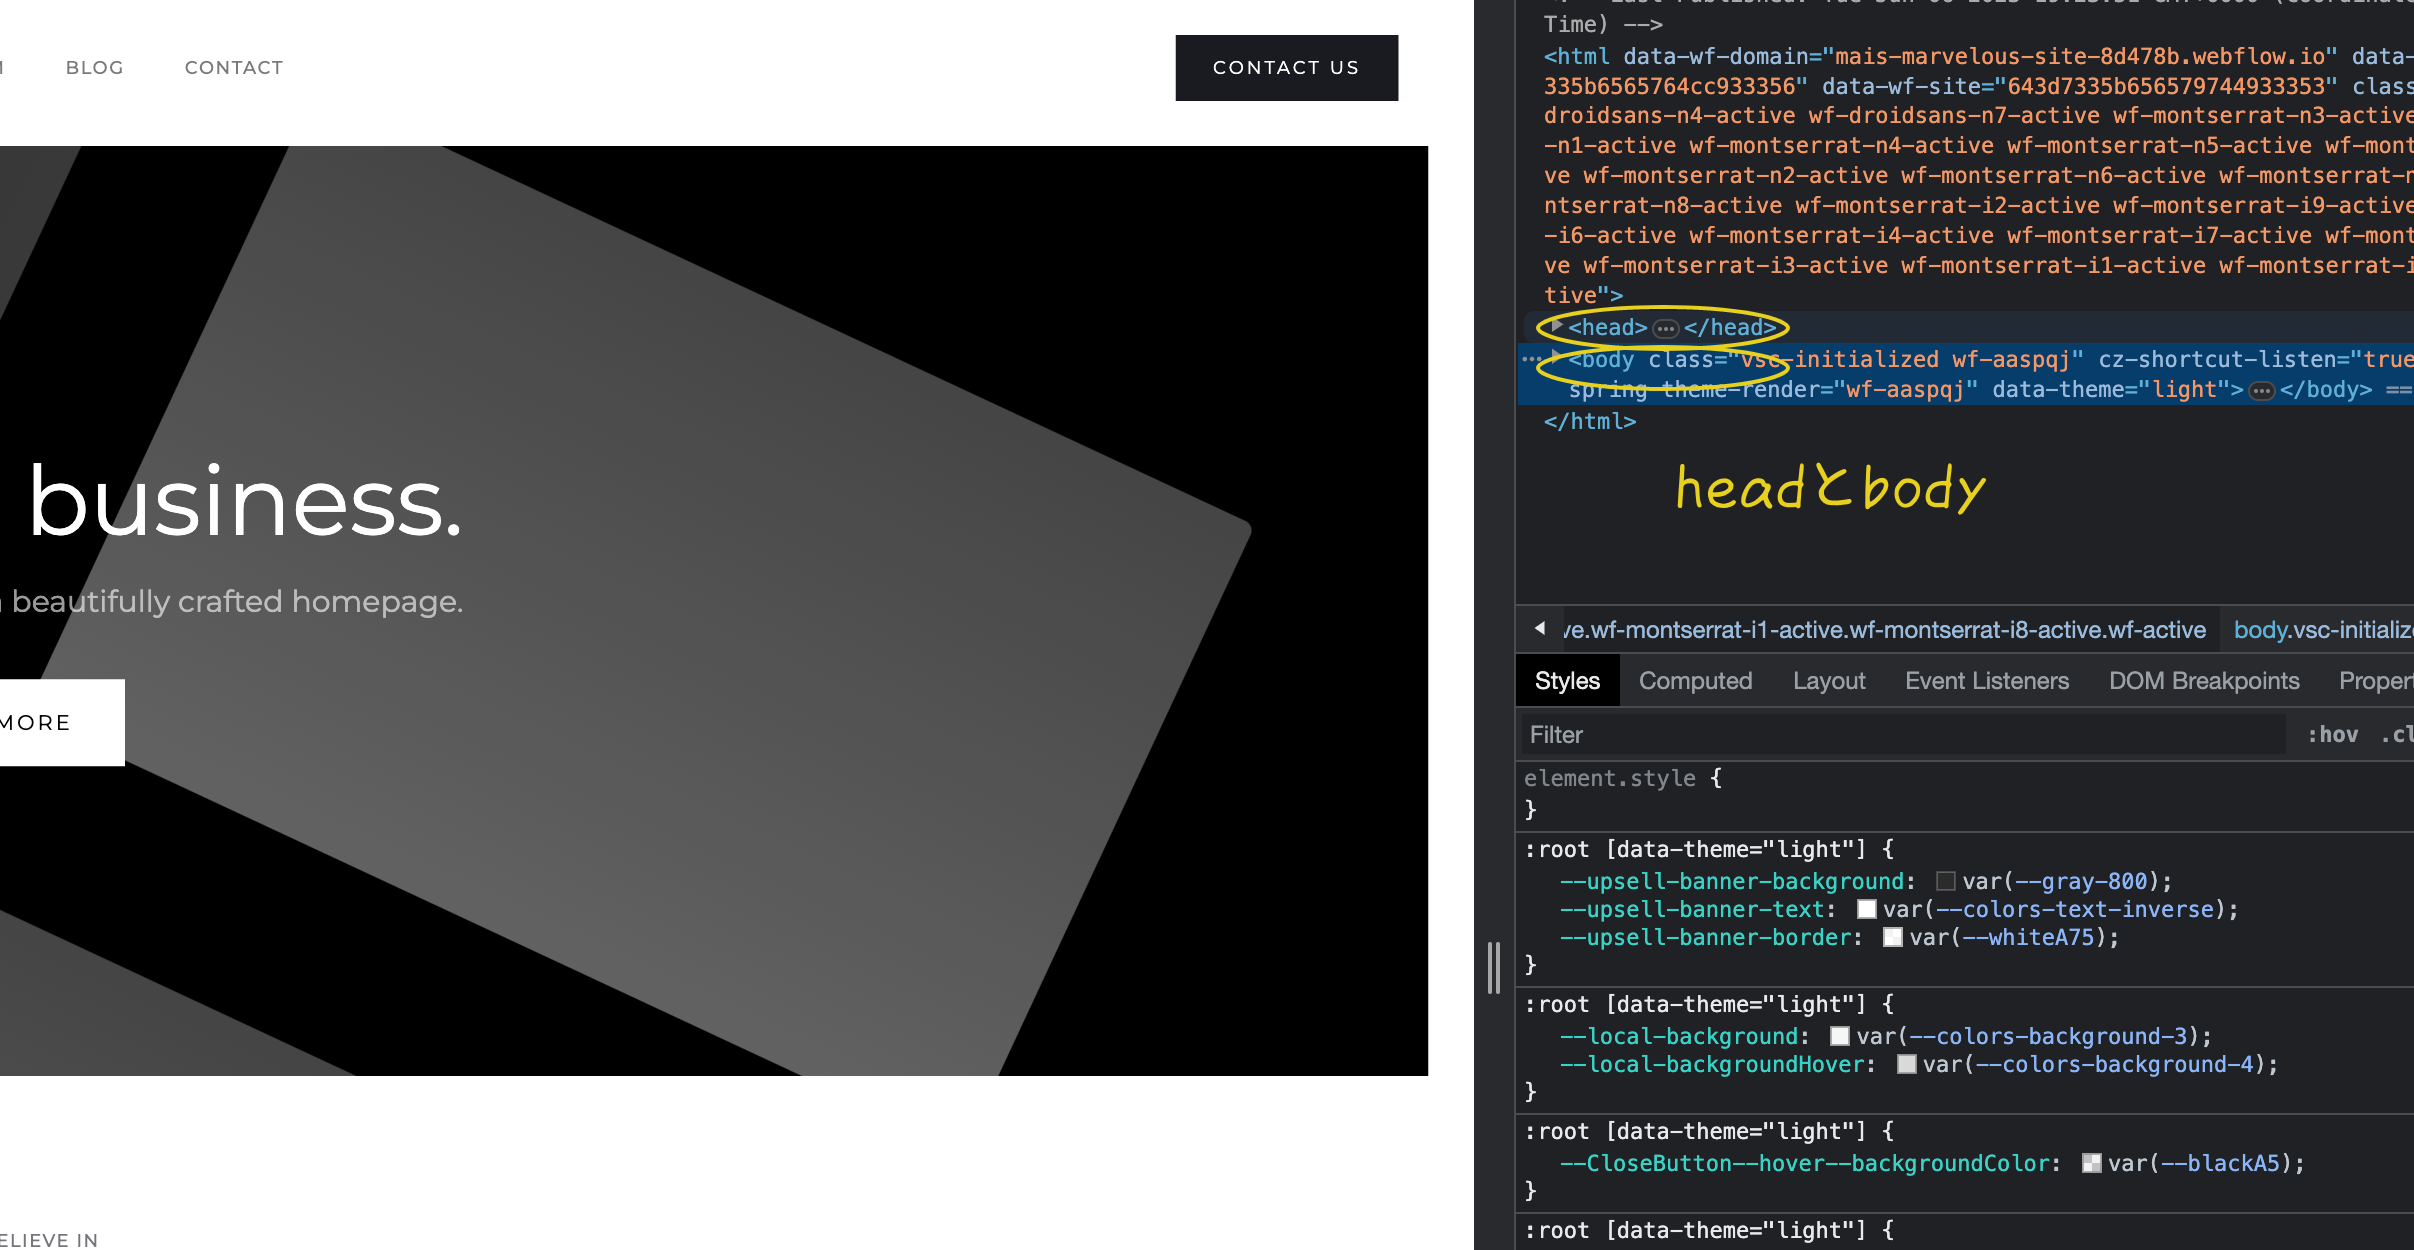
Task: Open the BLOG navigation link
Action: point(94,68)
